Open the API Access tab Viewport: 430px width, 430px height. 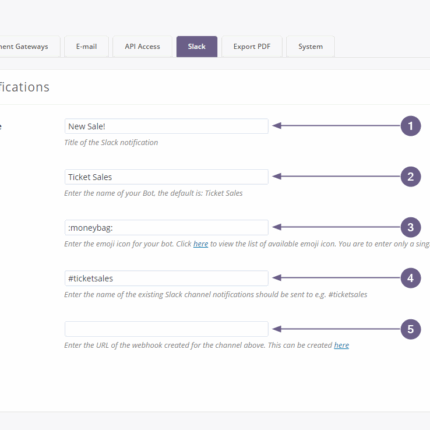142,47
